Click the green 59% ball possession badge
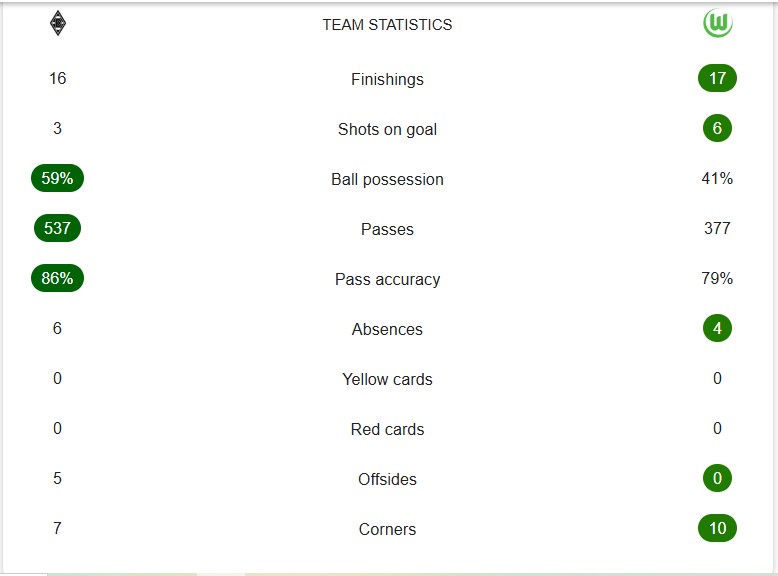The height and width of the screenshot is (576, 778). [58, 178]
